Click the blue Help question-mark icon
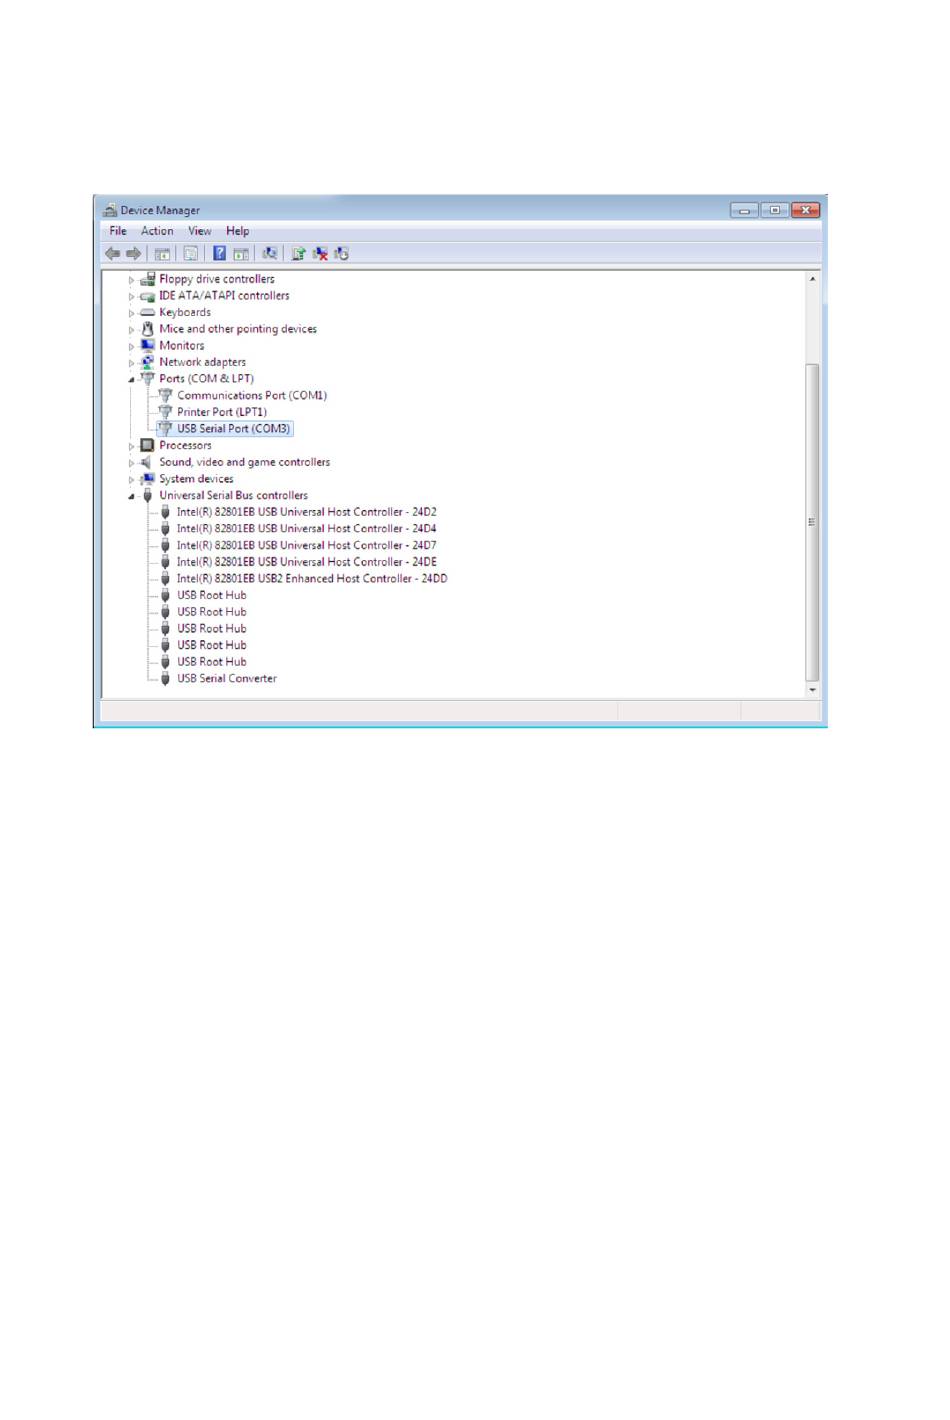Screen dimensions: 950x1420 219,254
